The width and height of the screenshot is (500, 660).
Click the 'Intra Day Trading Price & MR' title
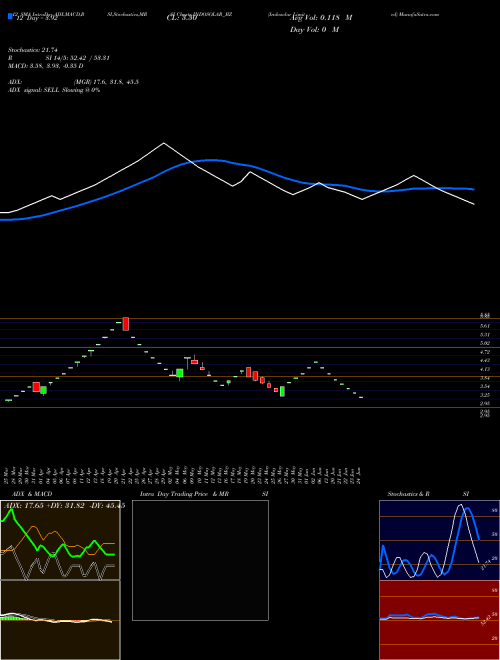click(184, 494)
